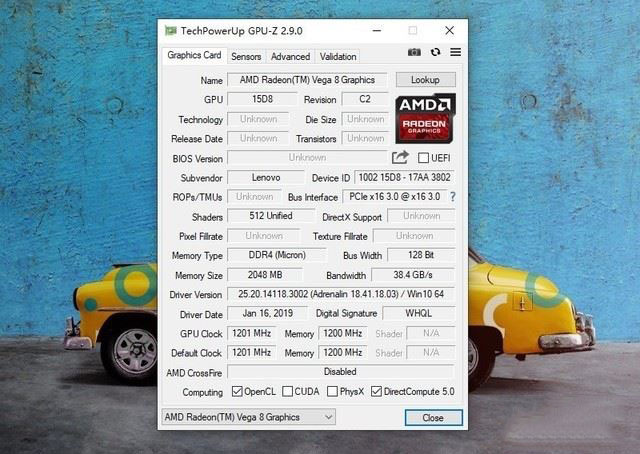
Task: Click the Transistors Unknown field
Action: (365, 138)
